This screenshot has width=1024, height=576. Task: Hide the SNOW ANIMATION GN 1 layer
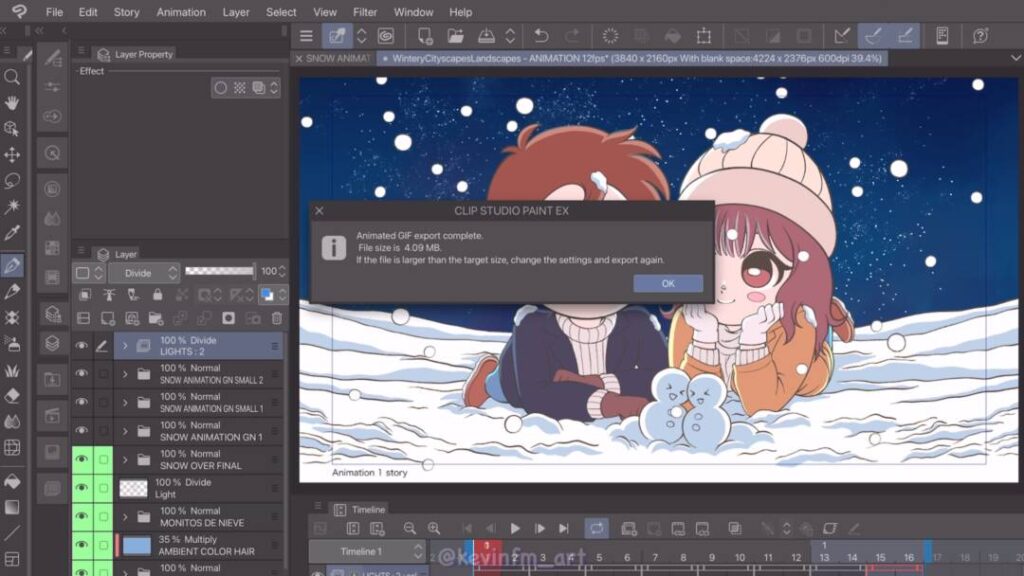coord(82,430)
